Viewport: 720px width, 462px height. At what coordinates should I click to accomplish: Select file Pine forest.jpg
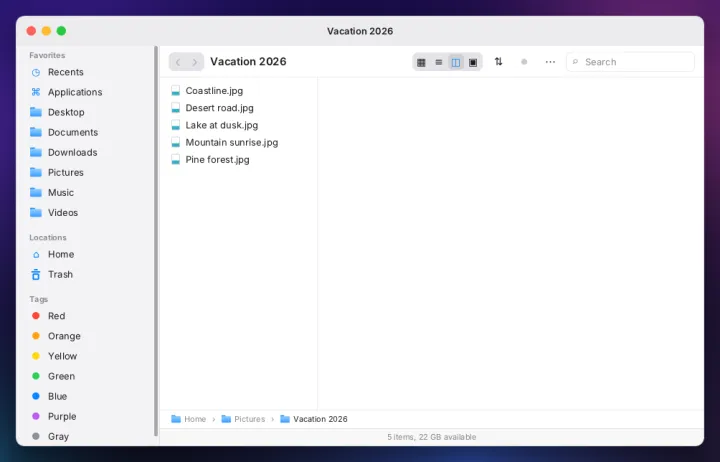[238, 160]
